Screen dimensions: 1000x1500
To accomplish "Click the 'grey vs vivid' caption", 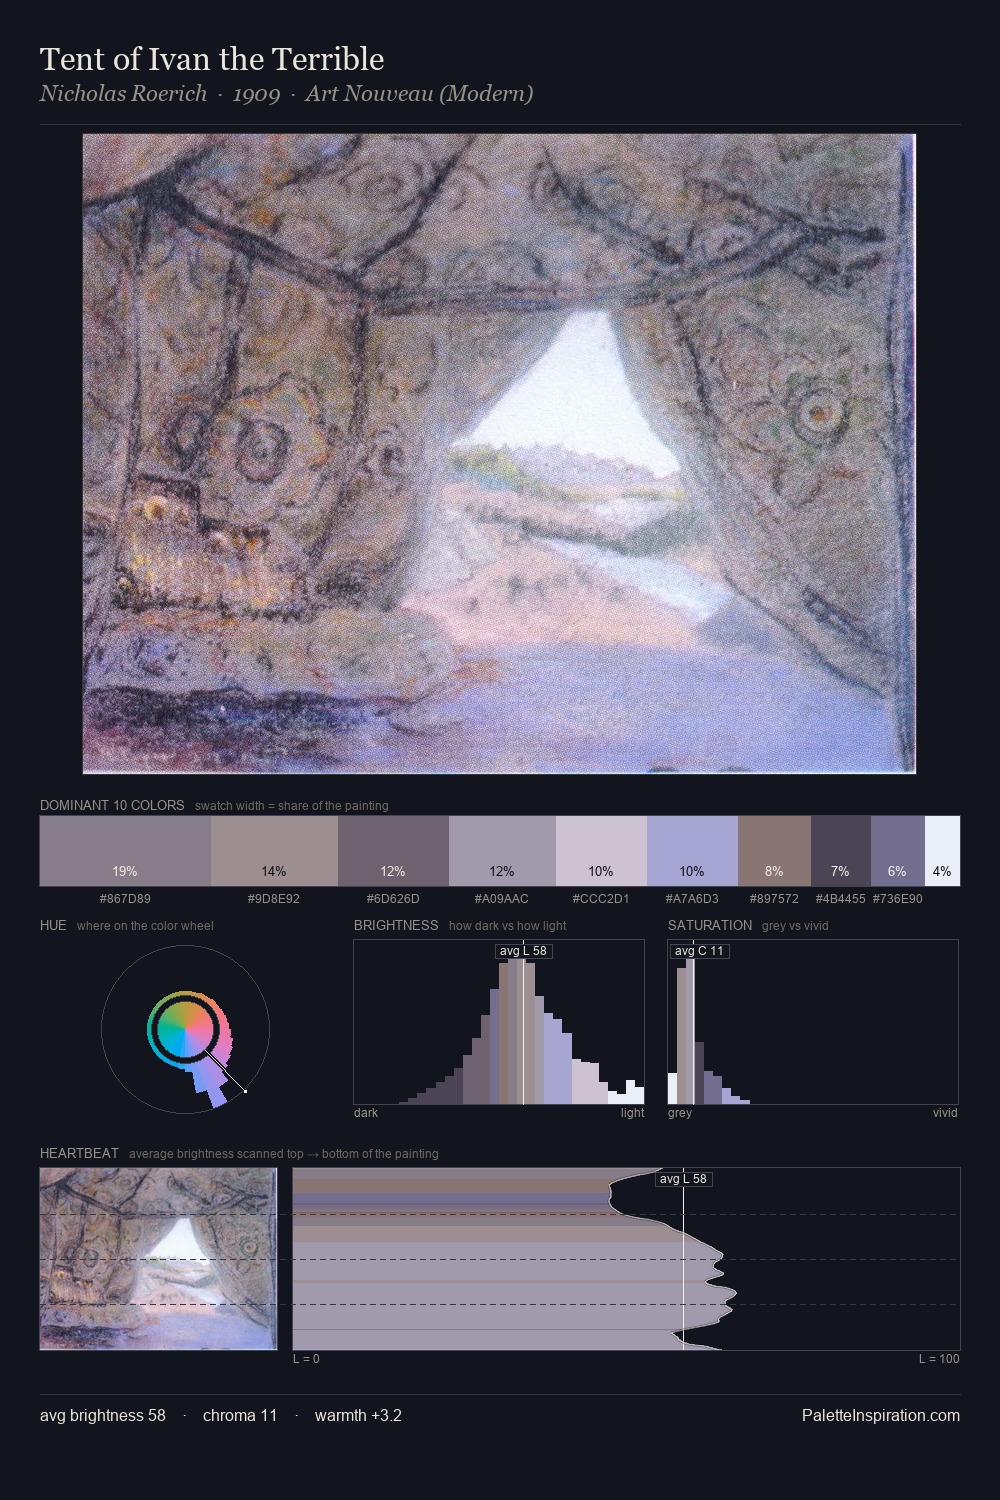I will [795, 926].
